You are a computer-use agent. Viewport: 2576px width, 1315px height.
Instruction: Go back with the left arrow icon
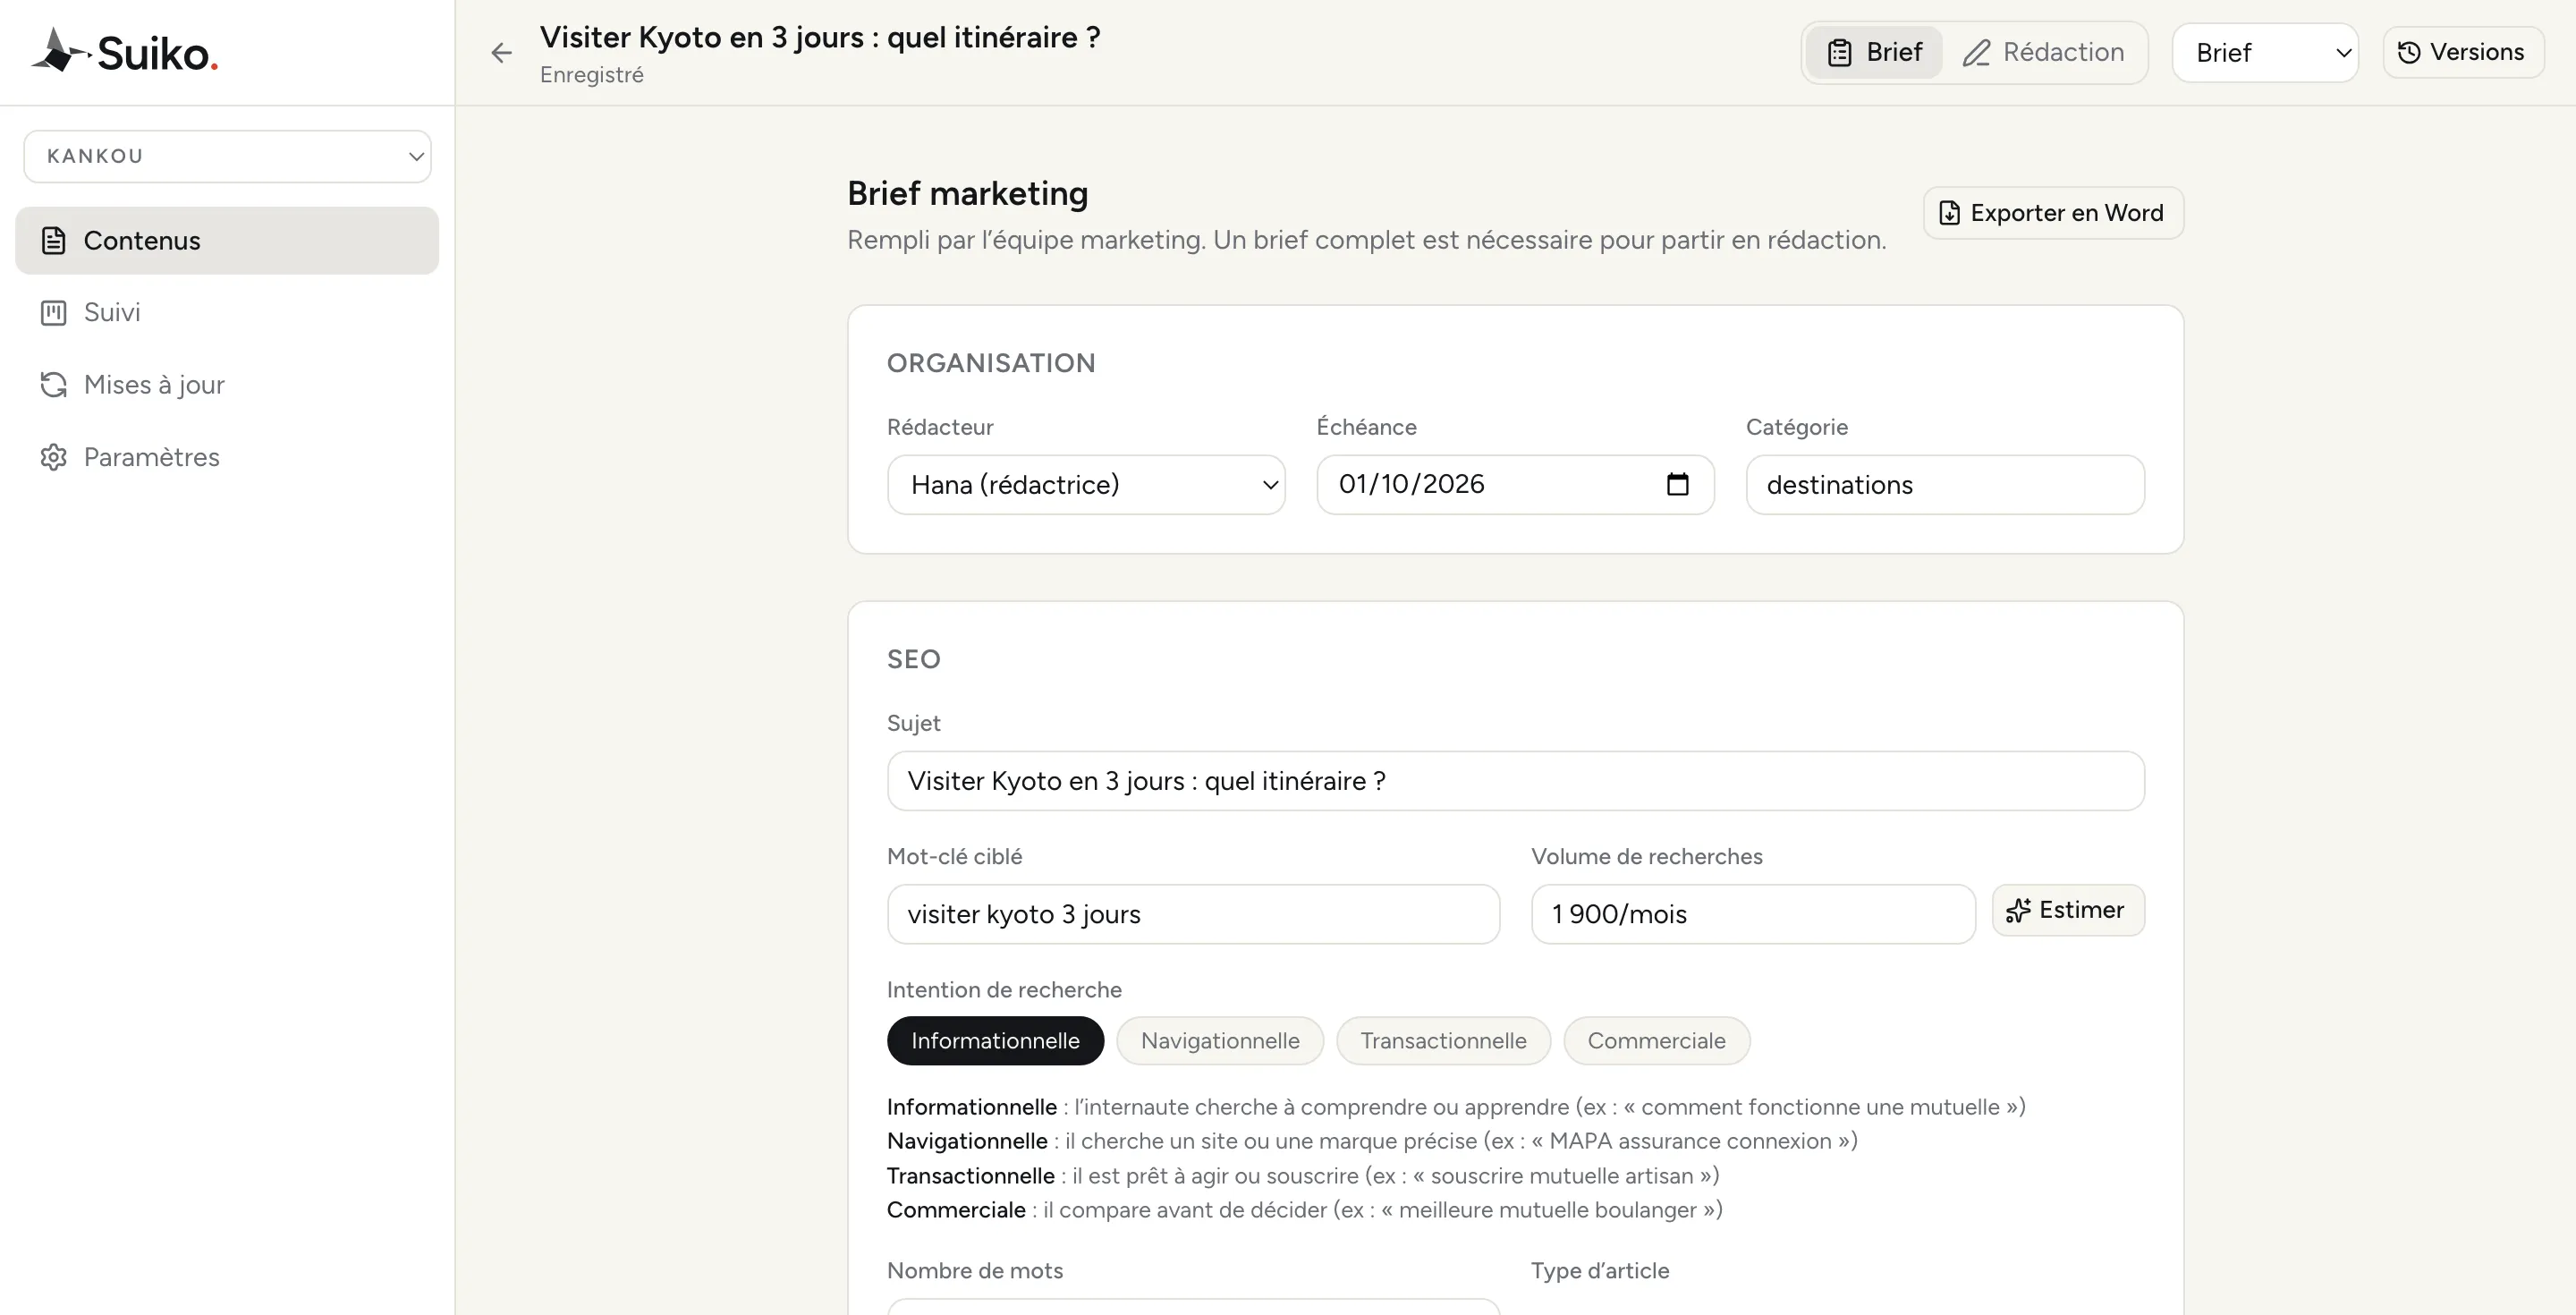501,53
